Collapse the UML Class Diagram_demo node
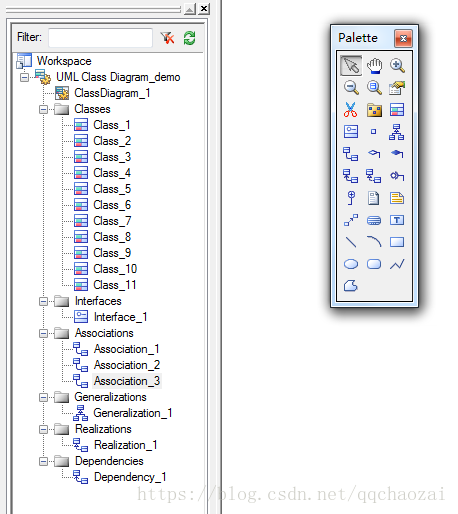Image resolution: width=458 pixels, height=514 pixels. pos(24,77)
